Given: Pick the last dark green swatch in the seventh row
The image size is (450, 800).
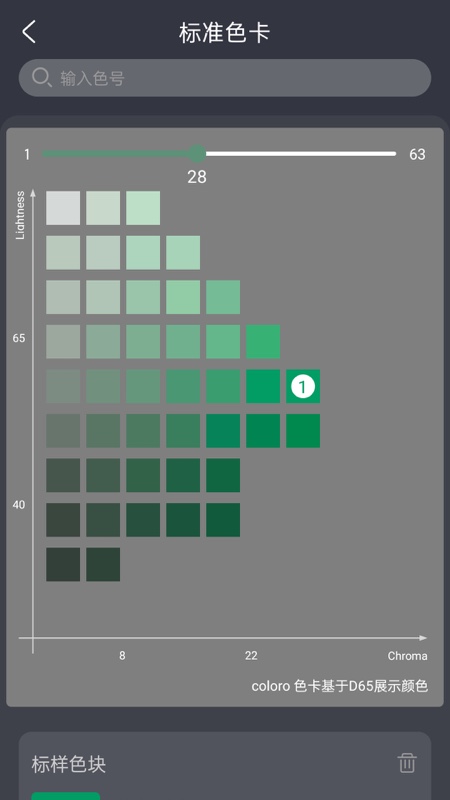Looking at the screenshot, I should click(x=223, y=476).
